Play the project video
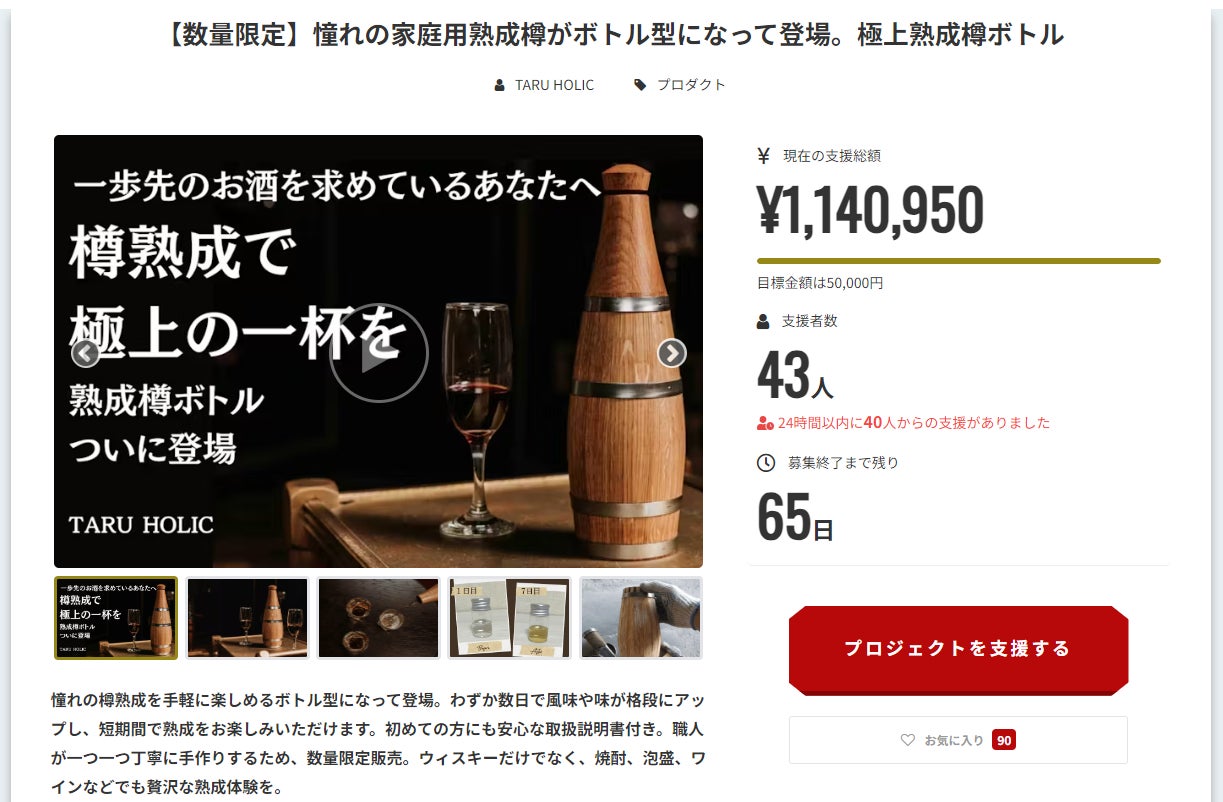Screen dimensions: 1223x802 [379, 353]
